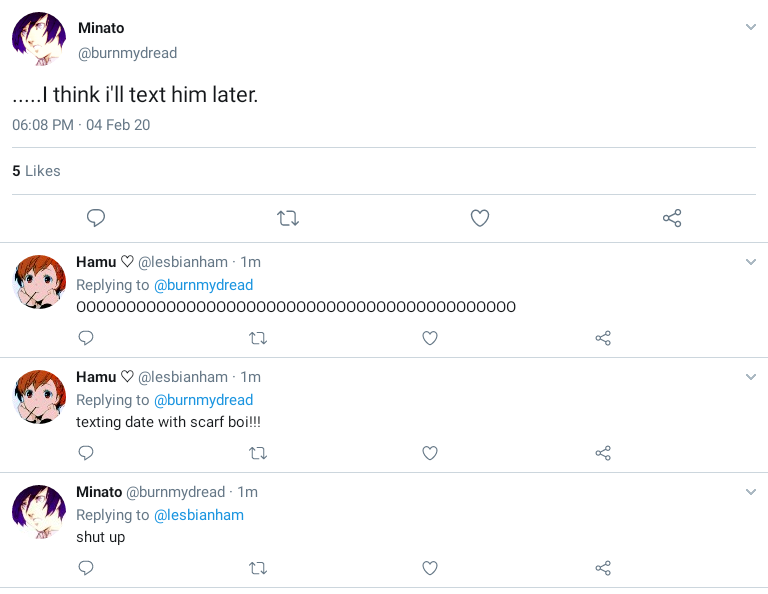768x594 pixels.
Task: Expand menu chevron on OOOOO reply
Action: 751,262
